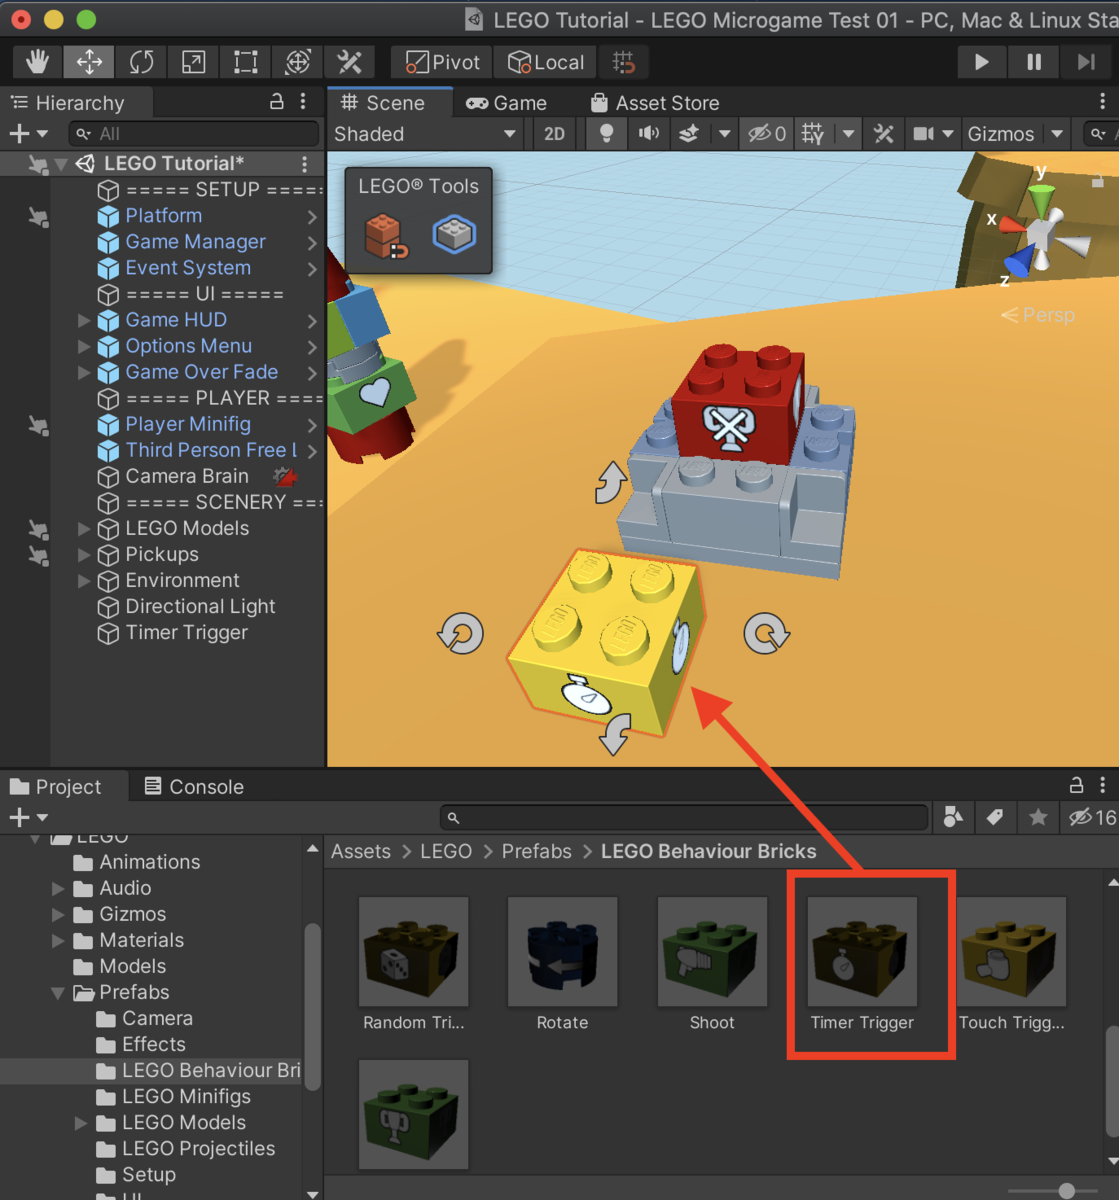
Task: Open Gizmos dropdown arrow
Action: pos(1057,134)
